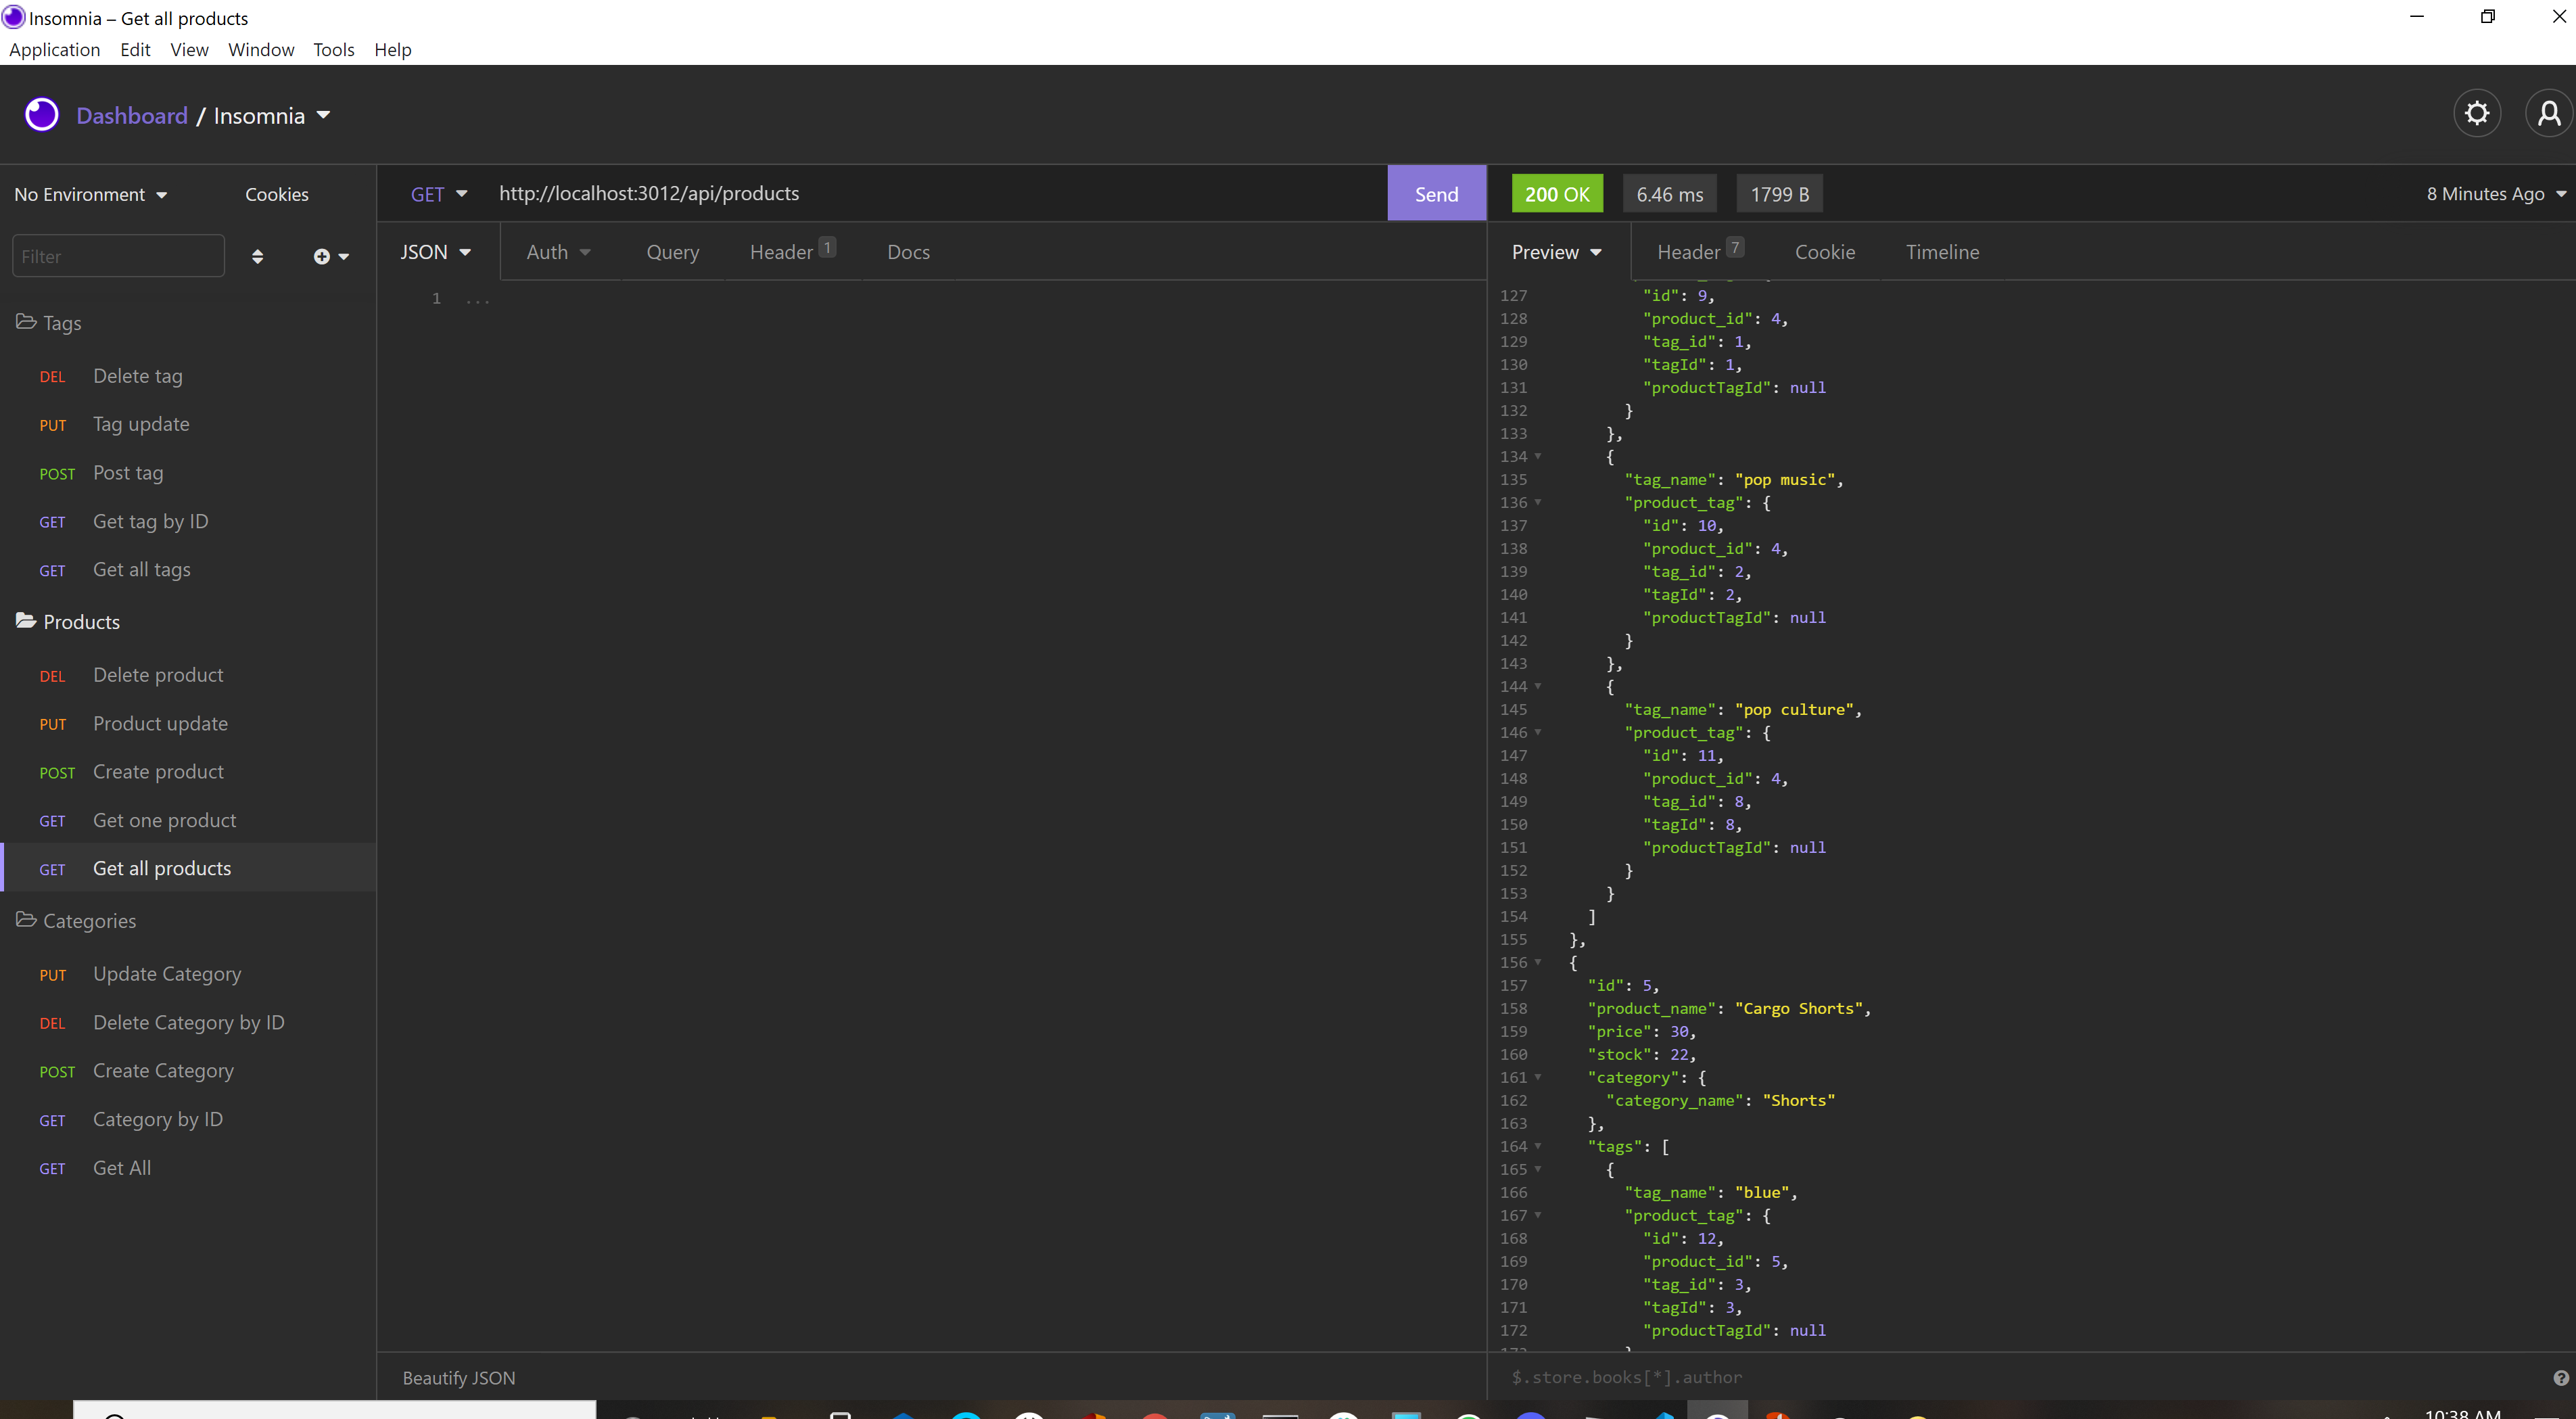
Task: Switch to the Cookie tab
Action: tap(1825, 252)
